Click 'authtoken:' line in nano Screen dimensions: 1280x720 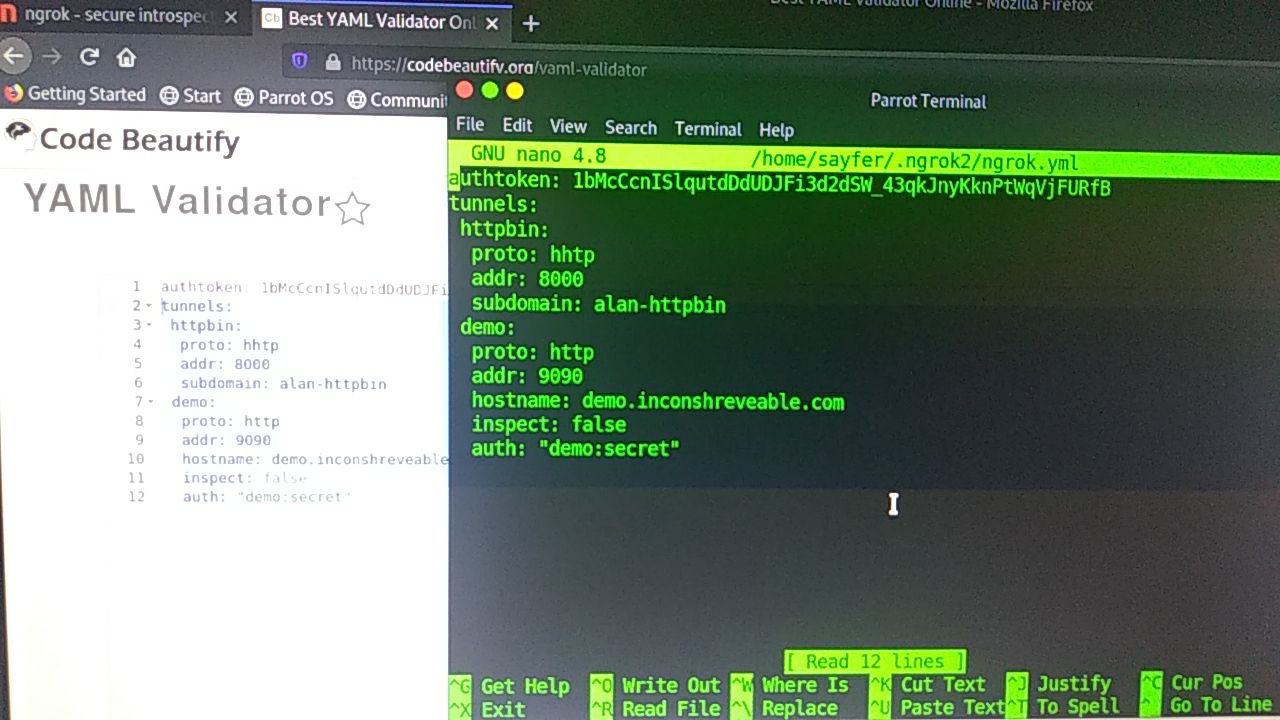[x=780, y=184]
